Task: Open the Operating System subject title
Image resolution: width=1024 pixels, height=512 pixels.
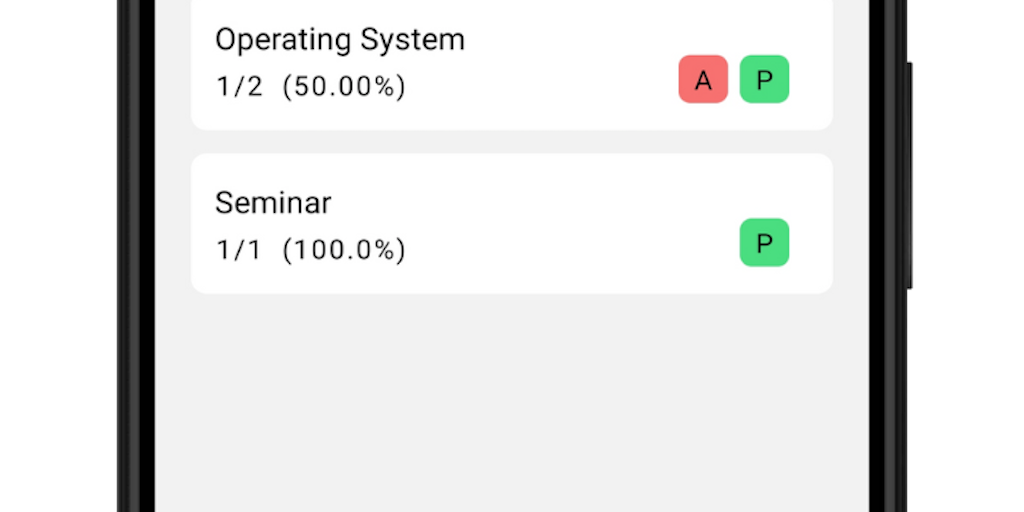Action: 340,40
